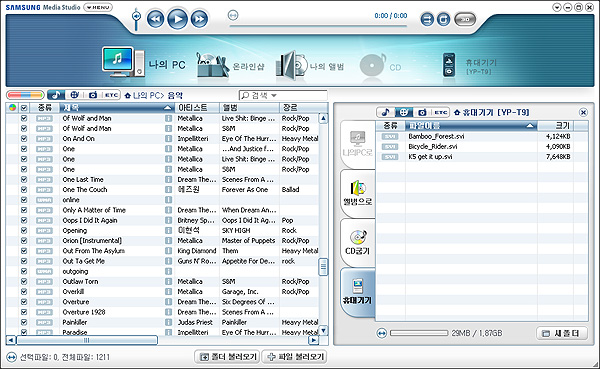The image size is (600, 369).
Task: Uncheck the Outlaw Torn checkbox
Action: pos(24,281)
